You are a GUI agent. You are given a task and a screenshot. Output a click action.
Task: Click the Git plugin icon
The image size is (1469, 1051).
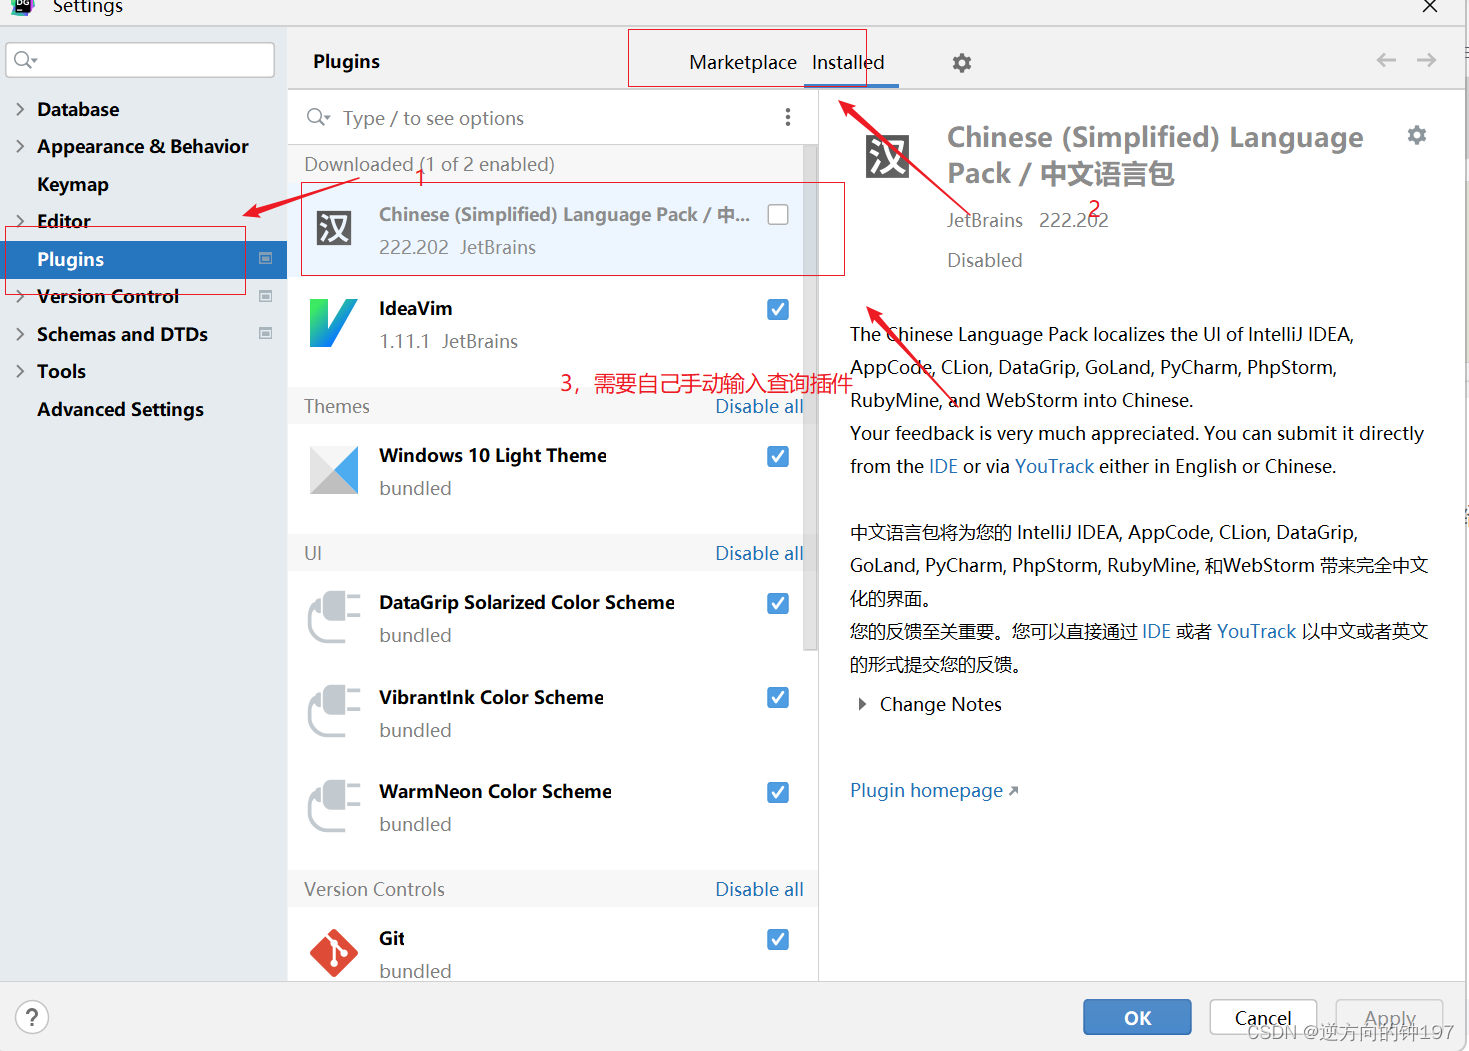(x=334, y=953)
